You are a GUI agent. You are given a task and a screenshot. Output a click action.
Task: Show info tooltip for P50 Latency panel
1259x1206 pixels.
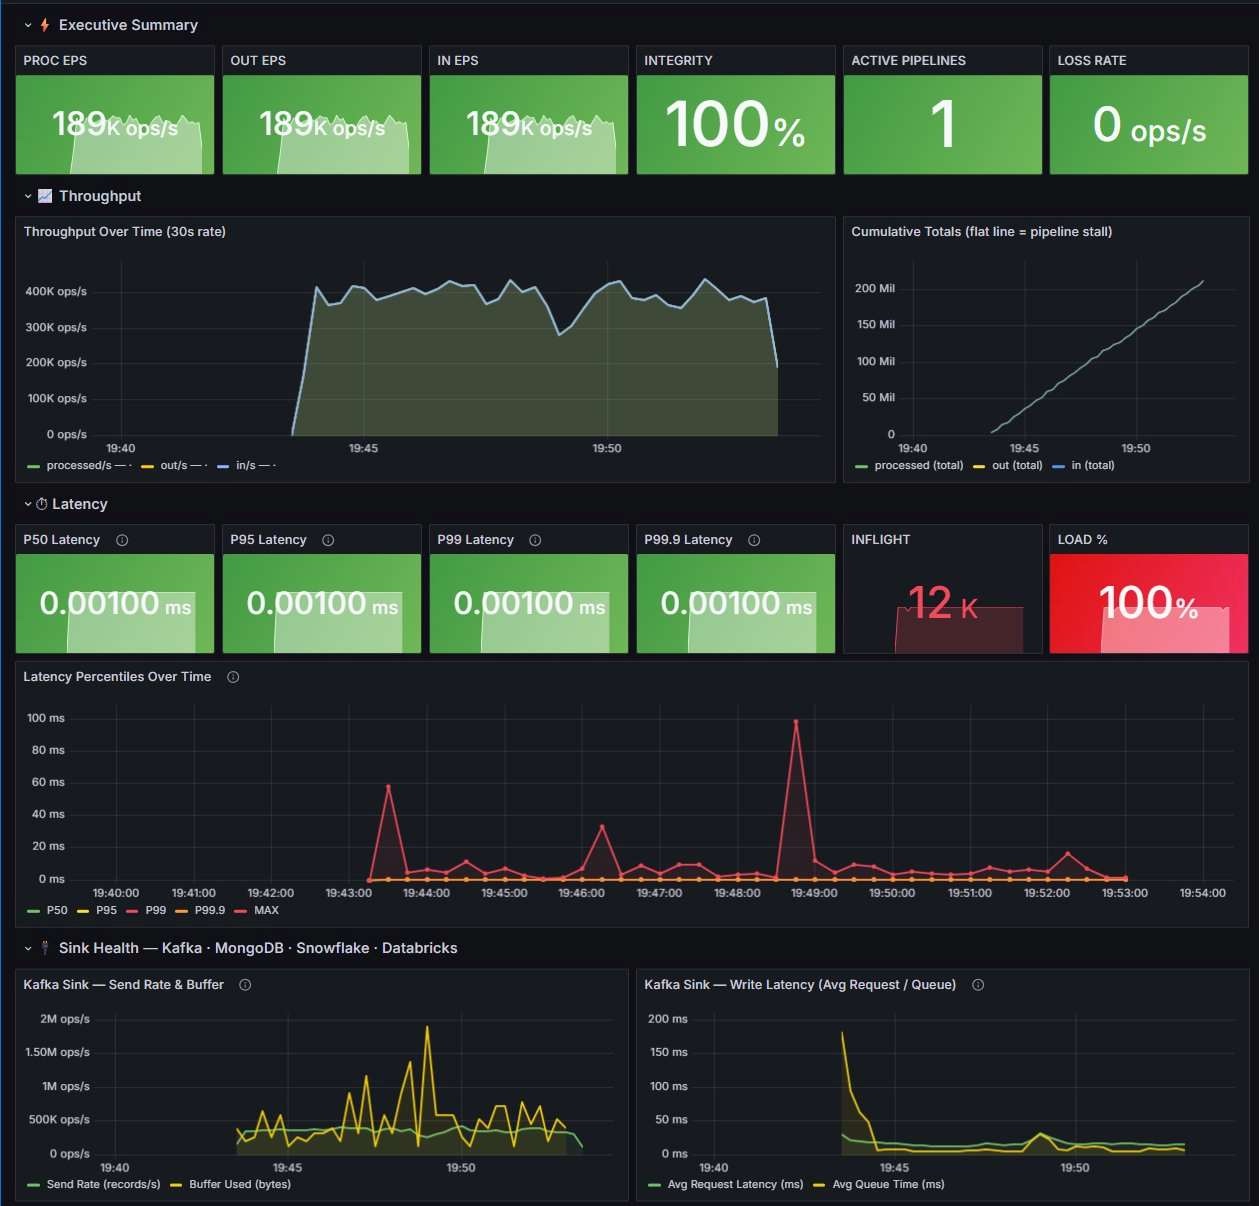click(x=122, y=540)
